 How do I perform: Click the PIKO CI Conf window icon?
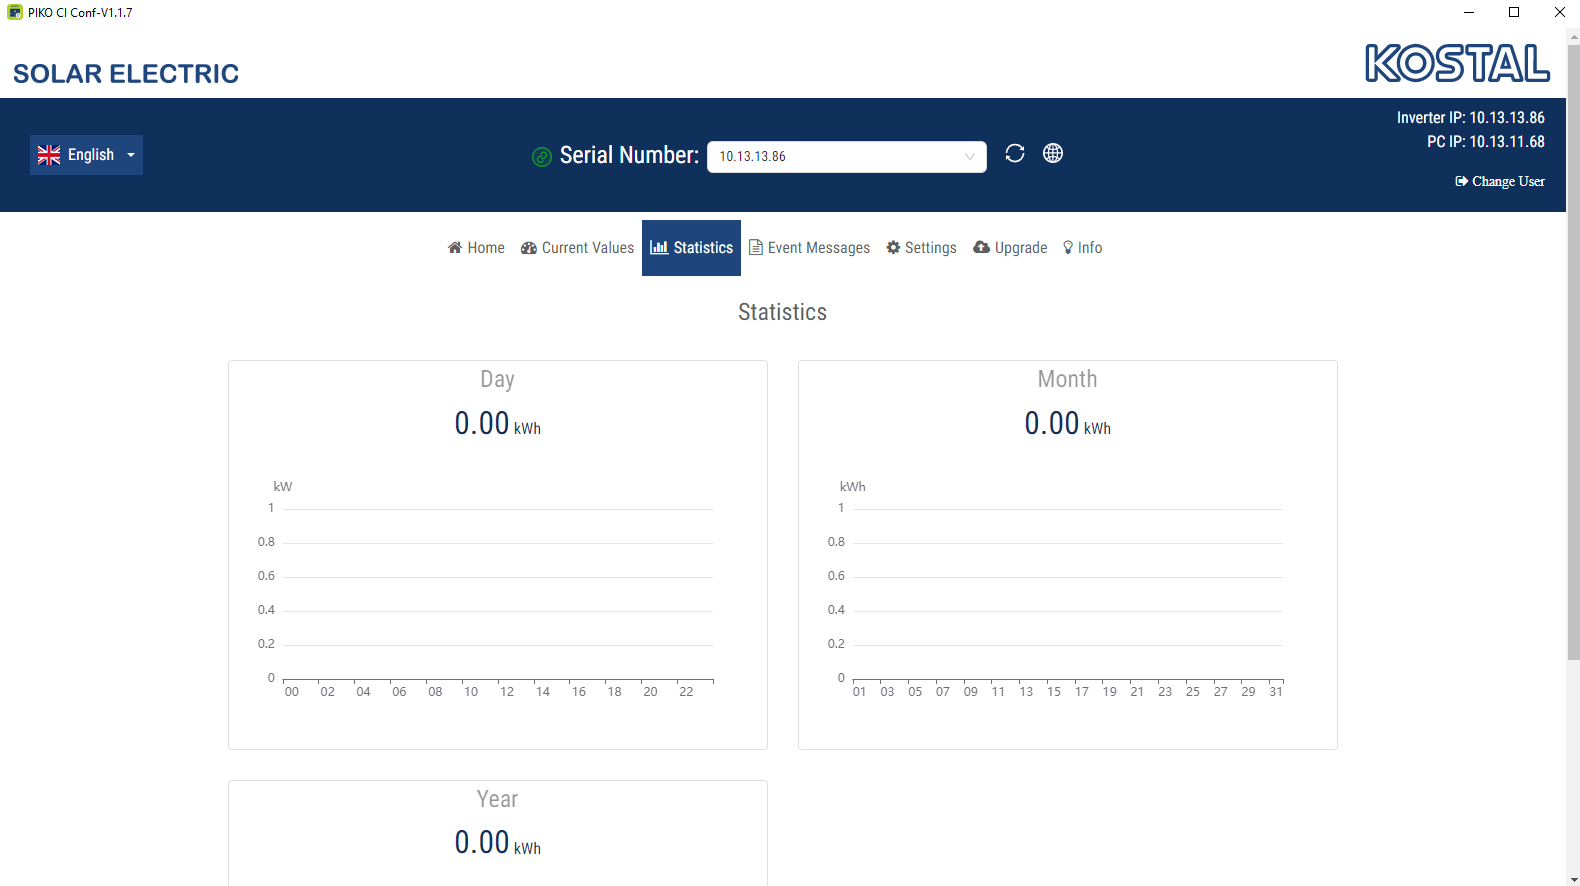coord(15,12)
